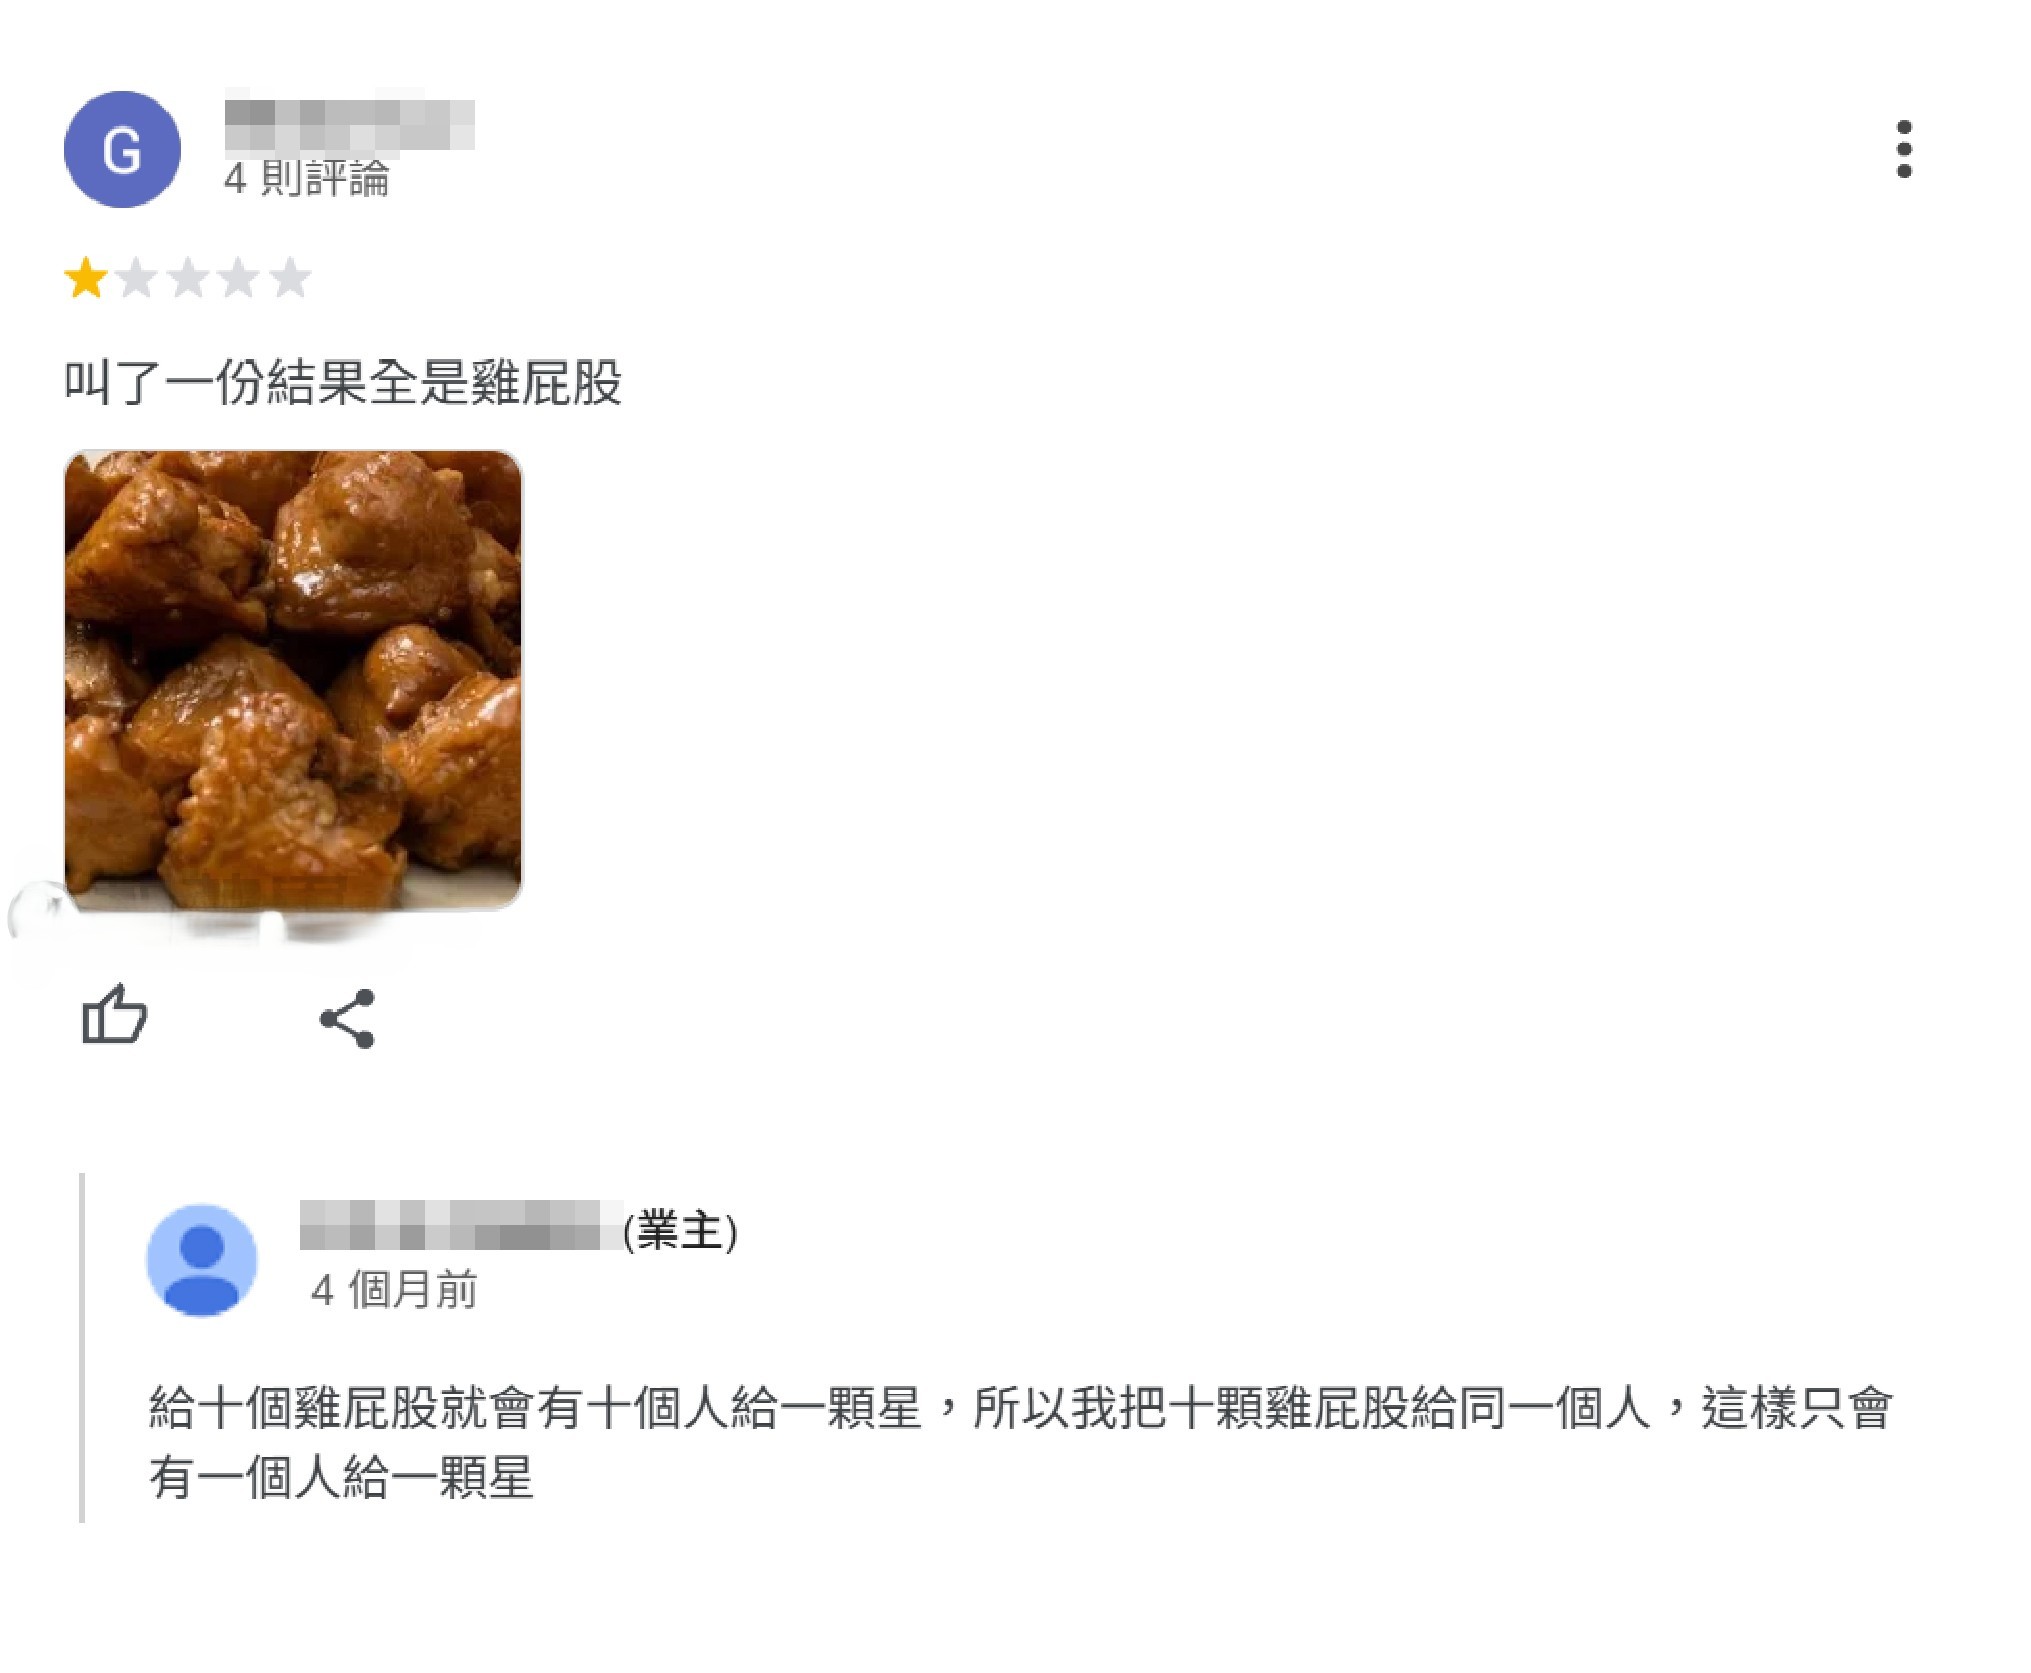Viewport: 2031px width, 1673px height.
Task: Share this review via share icon
Action: pos(347,1019)
